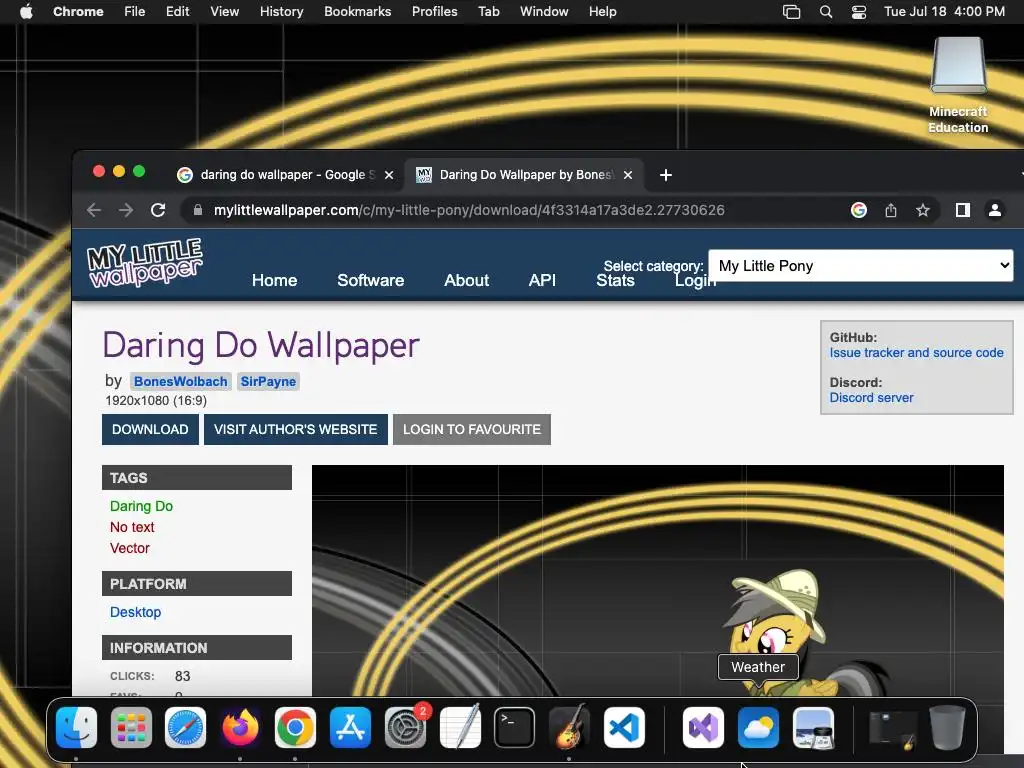Click the Chrome forward arrow
The width and height of the screenshot is (1024, 768).
click(125, 210)
